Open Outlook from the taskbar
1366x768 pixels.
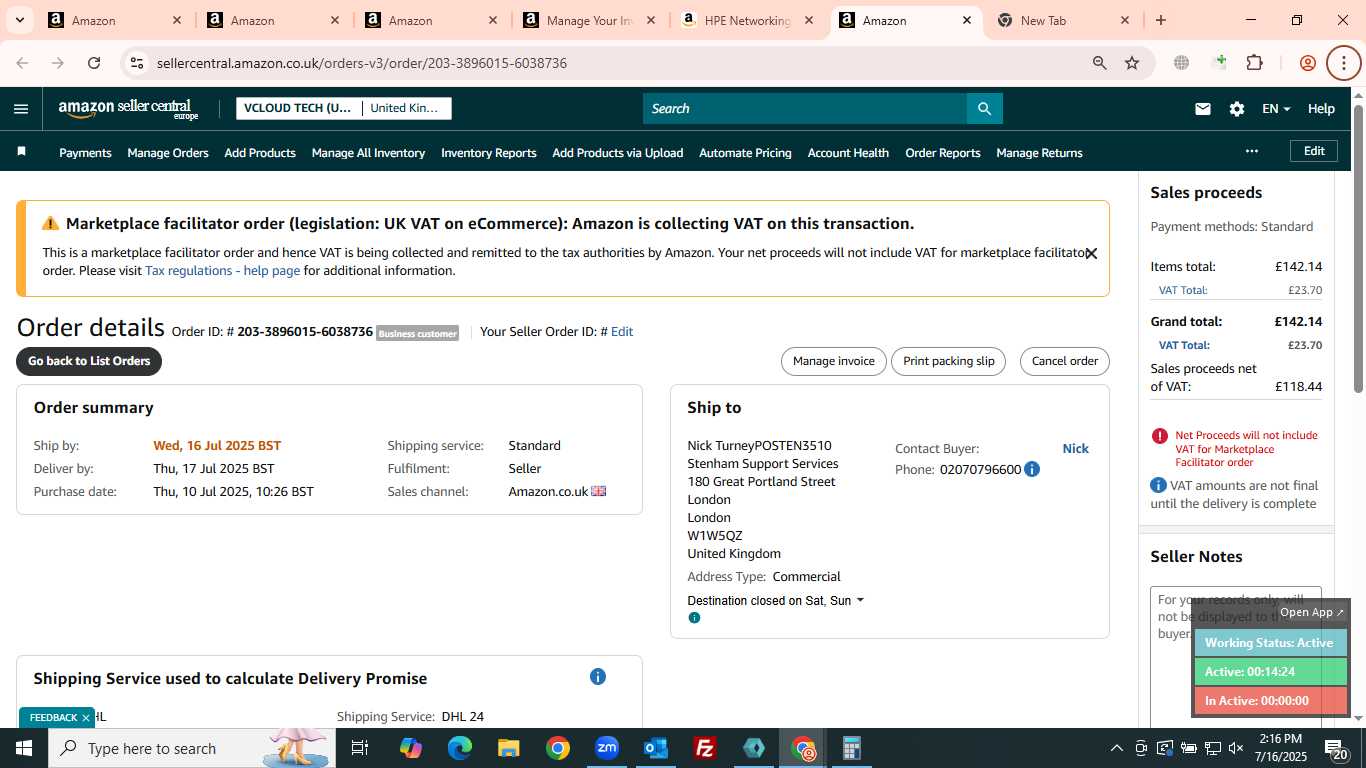pyautogui.click(x=656, y=748)
